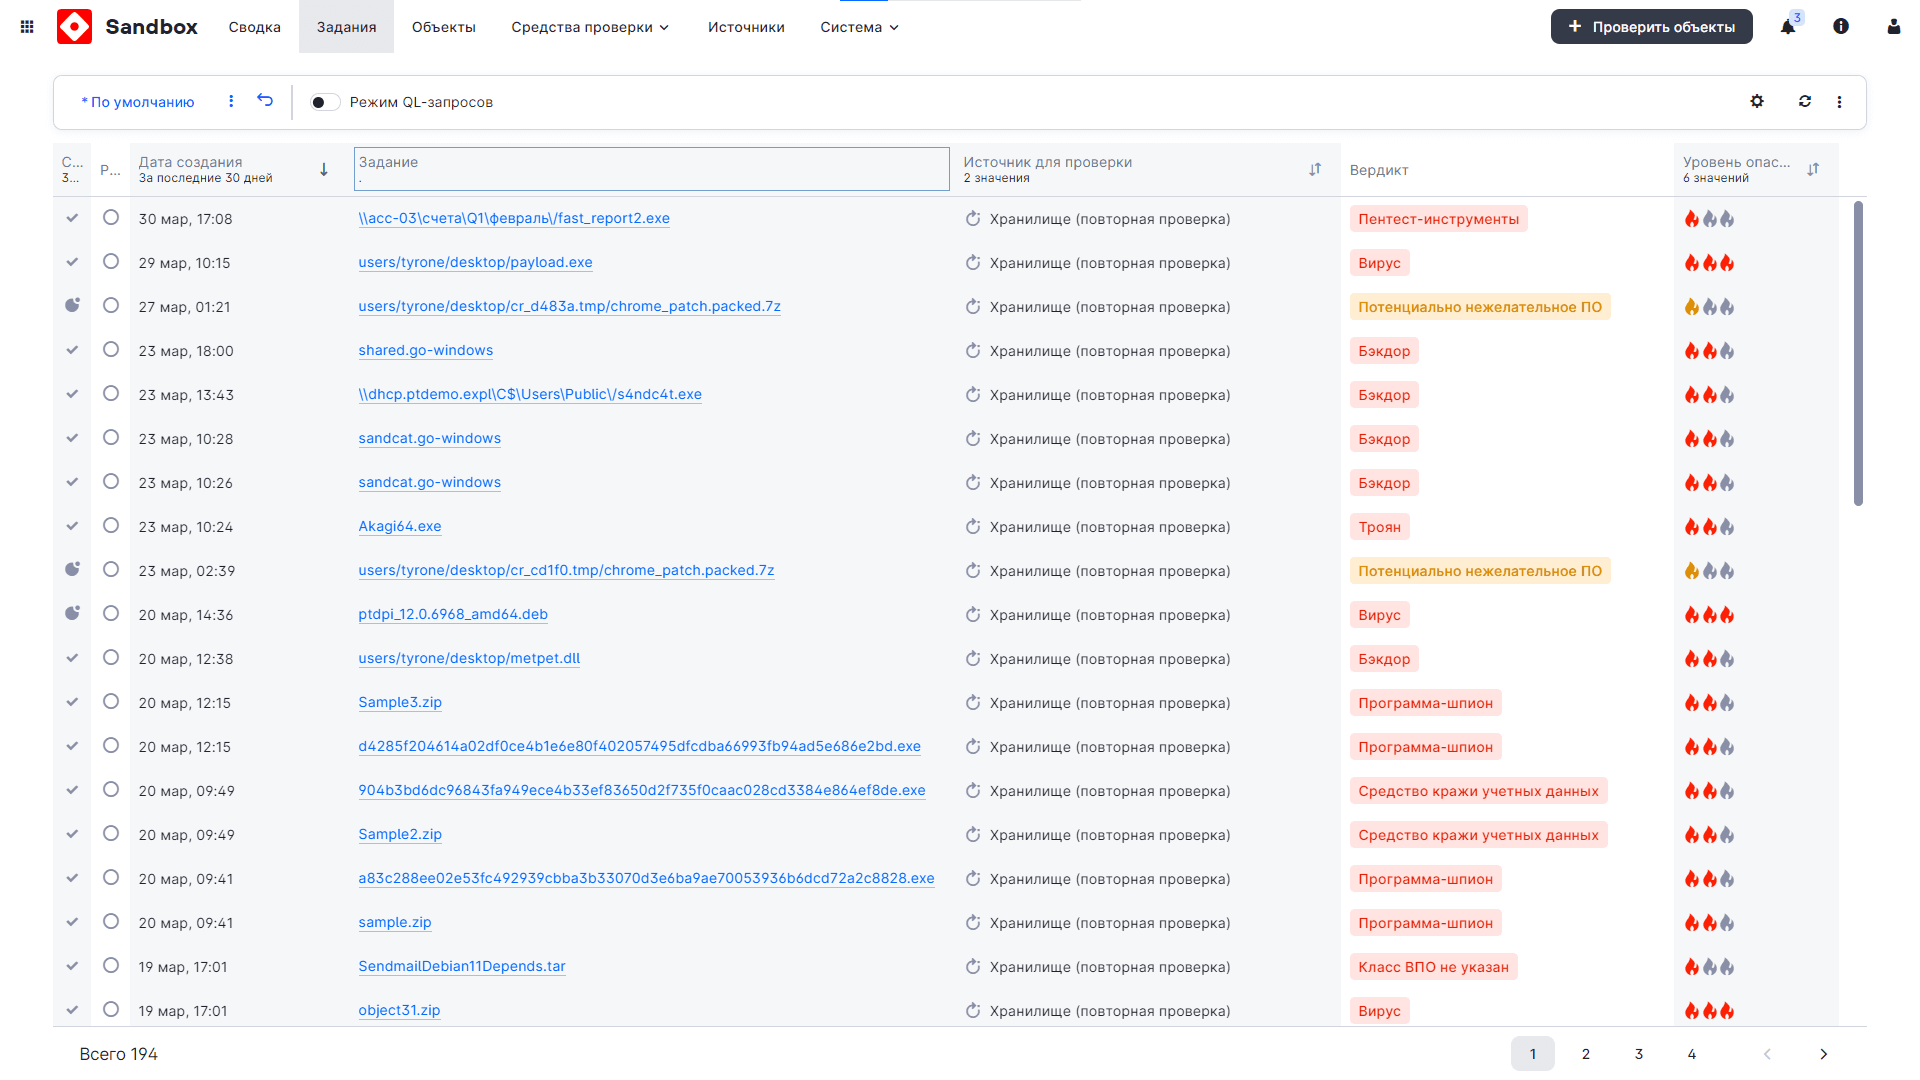This screenshot has height=1080, width=1920.
Task: Open the Sample3.zip task link
Action: [400, 702]
